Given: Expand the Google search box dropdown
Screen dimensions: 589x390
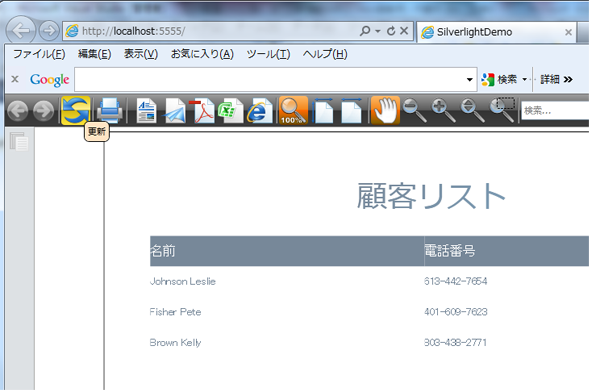Looking at the screenshot, I should (x=469, y=79).
